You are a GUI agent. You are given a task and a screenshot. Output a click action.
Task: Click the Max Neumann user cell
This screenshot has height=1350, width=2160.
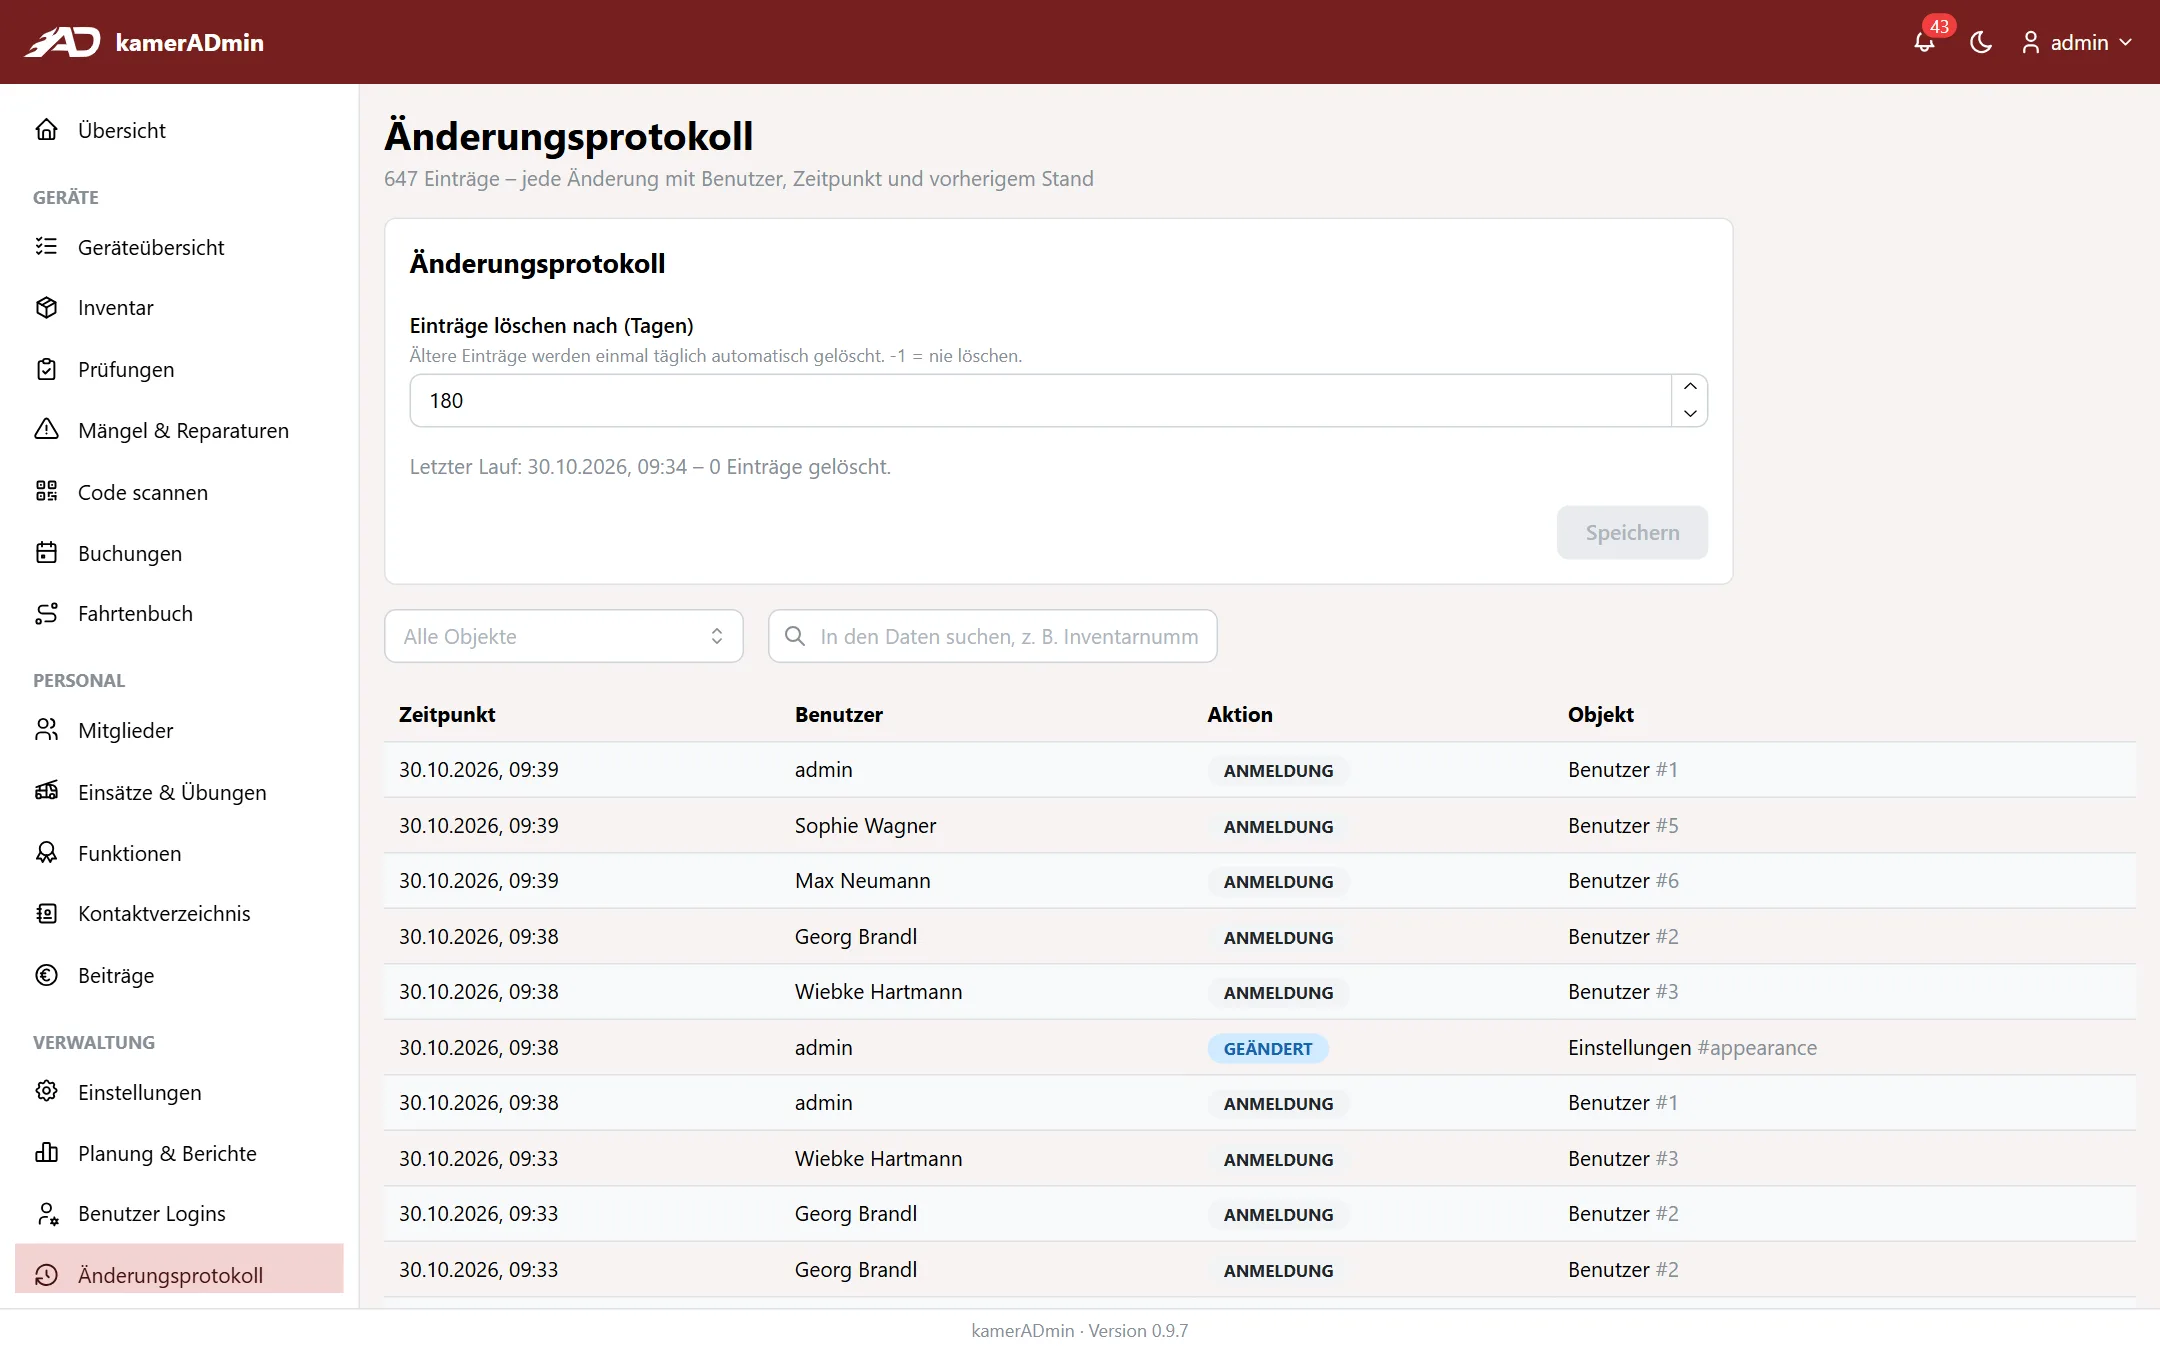click(863, 880)
